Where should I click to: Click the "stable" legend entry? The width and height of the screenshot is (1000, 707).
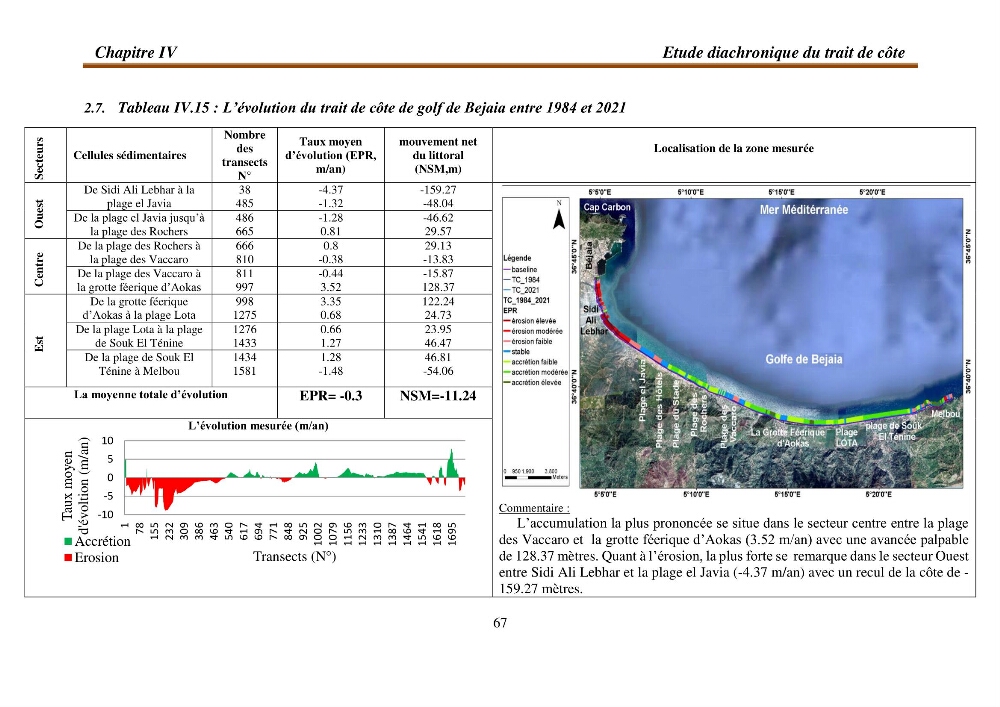point(517,351)
